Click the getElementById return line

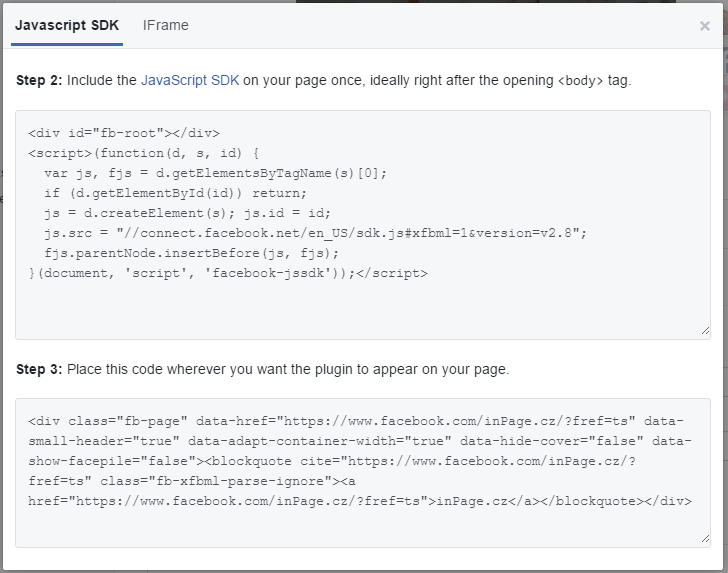(x=176, y=193)
